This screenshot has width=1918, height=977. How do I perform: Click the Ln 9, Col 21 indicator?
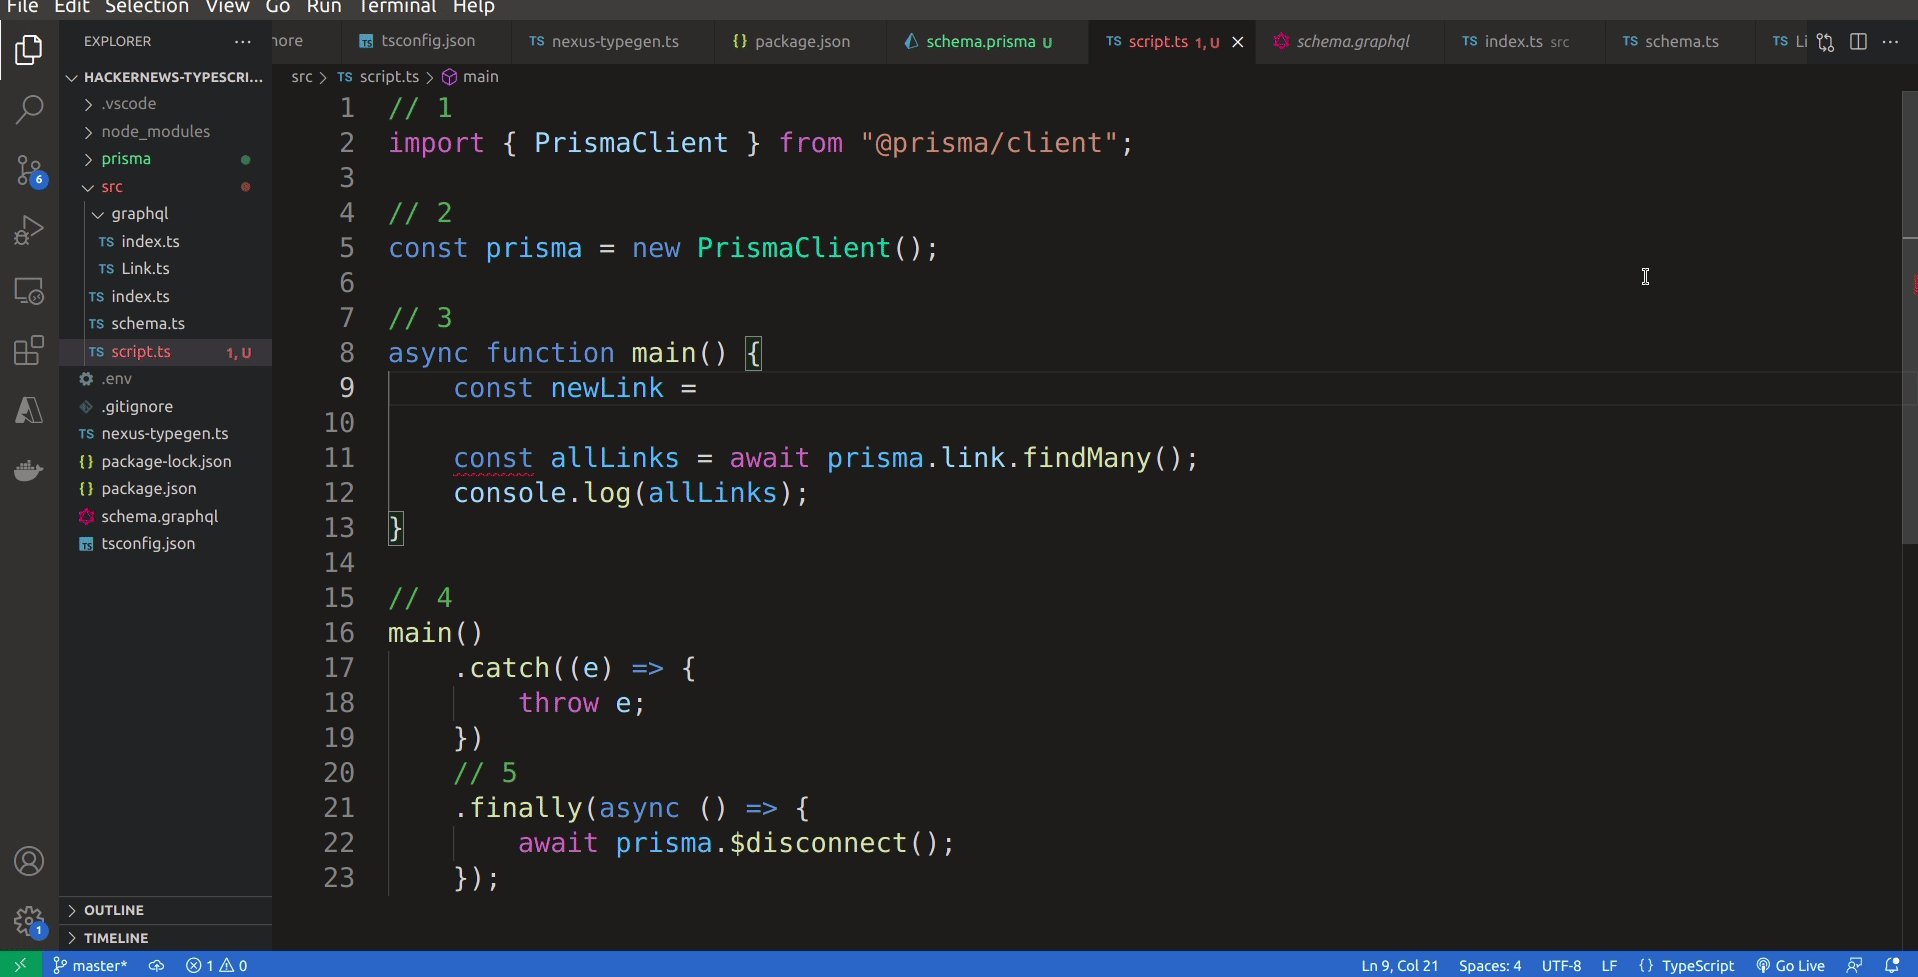pyautogui.click(x=1399, y=965)
